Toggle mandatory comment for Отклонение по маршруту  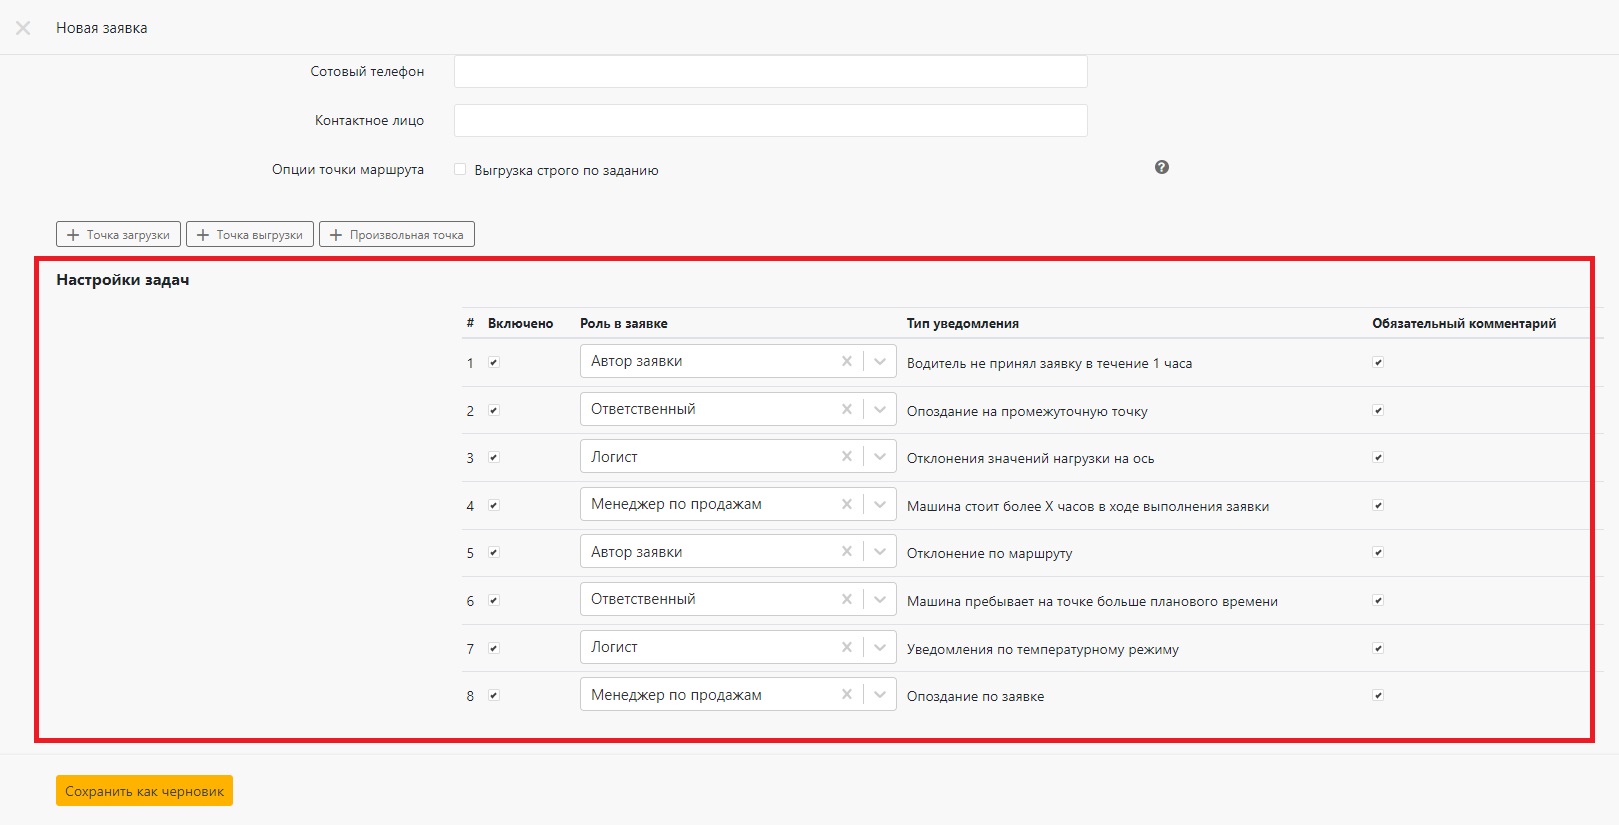(x=1378, y=552)
